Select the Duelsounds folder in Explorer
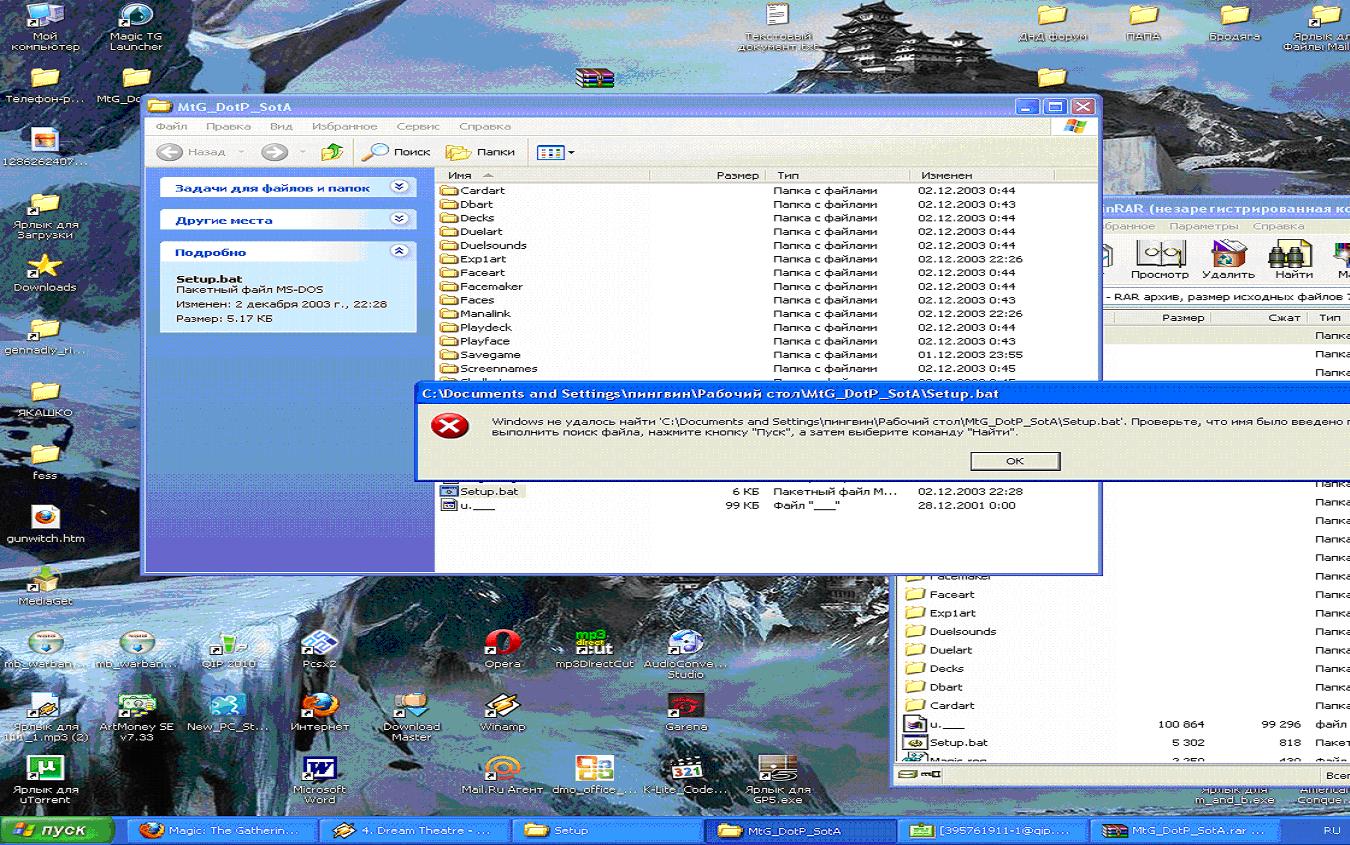The width and height of the screenshot is (1350, 845). (483, 245)
